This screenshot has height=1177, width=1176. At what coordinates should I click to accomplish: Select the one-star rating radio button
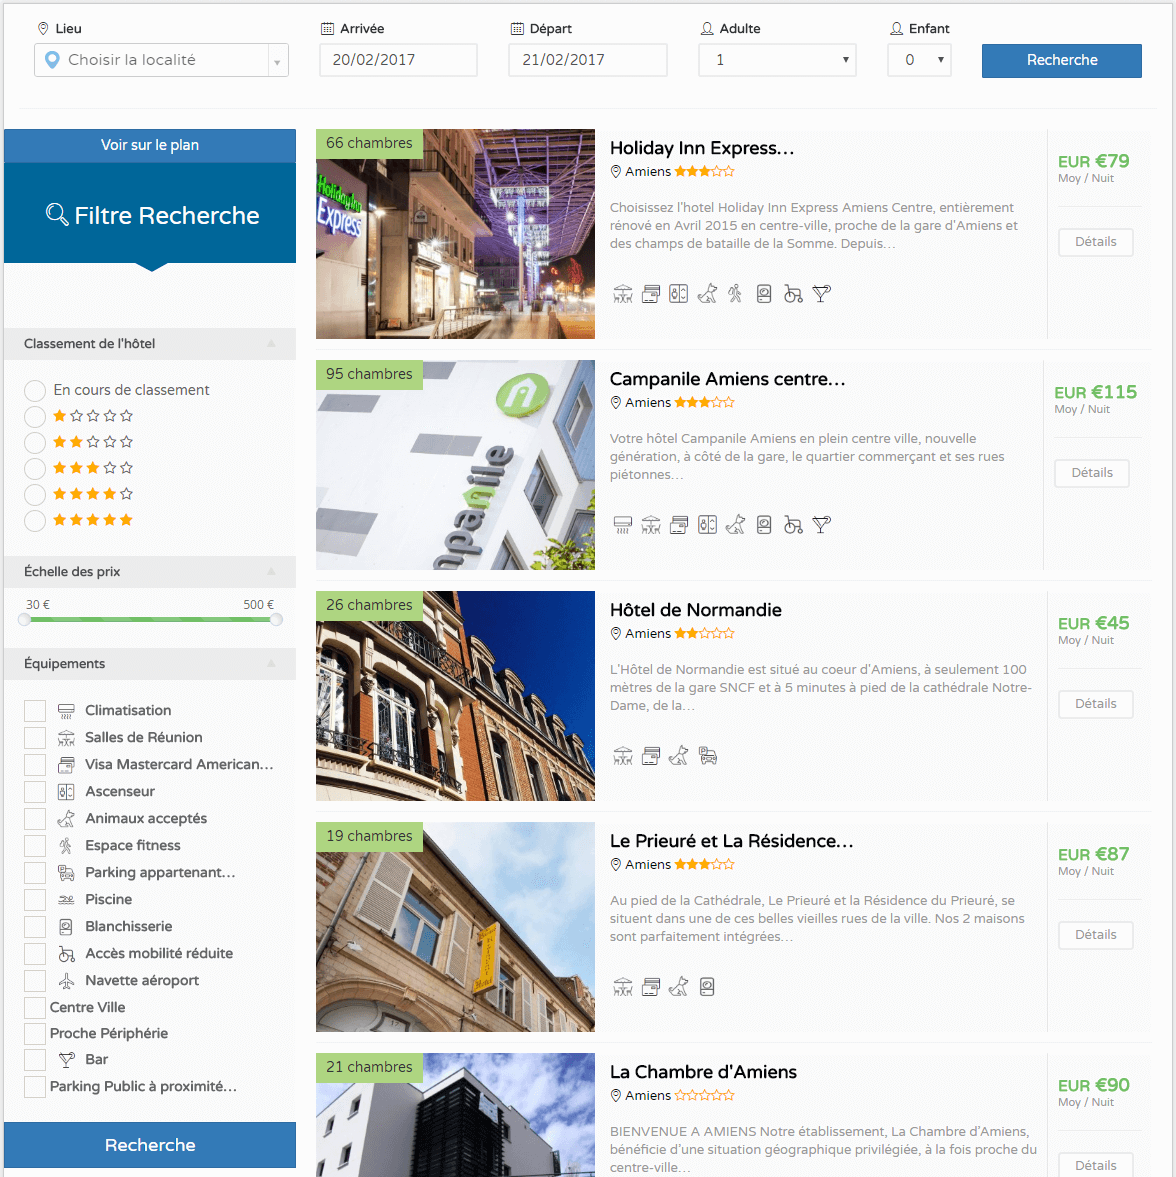pos(35,417)
